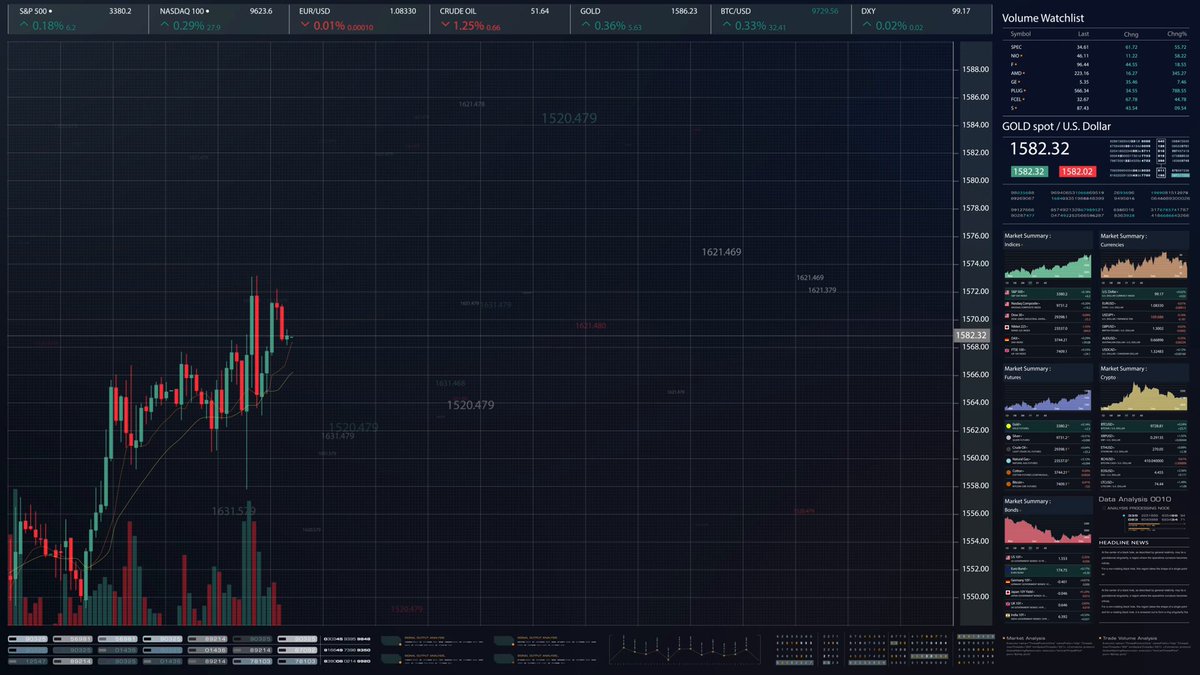Toggle the Analysis Processing Node checkbox

pos(1102,508)
